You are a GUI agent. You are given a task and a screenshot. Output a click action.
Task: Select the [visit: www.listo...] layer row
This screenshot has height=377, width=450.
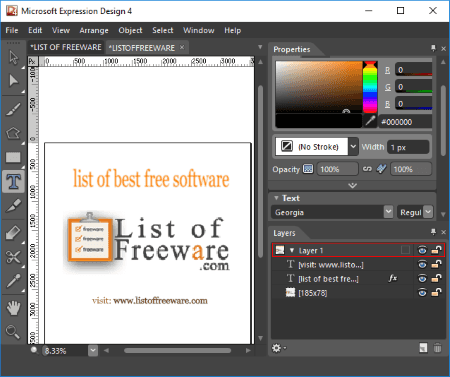tap(358, 264)
